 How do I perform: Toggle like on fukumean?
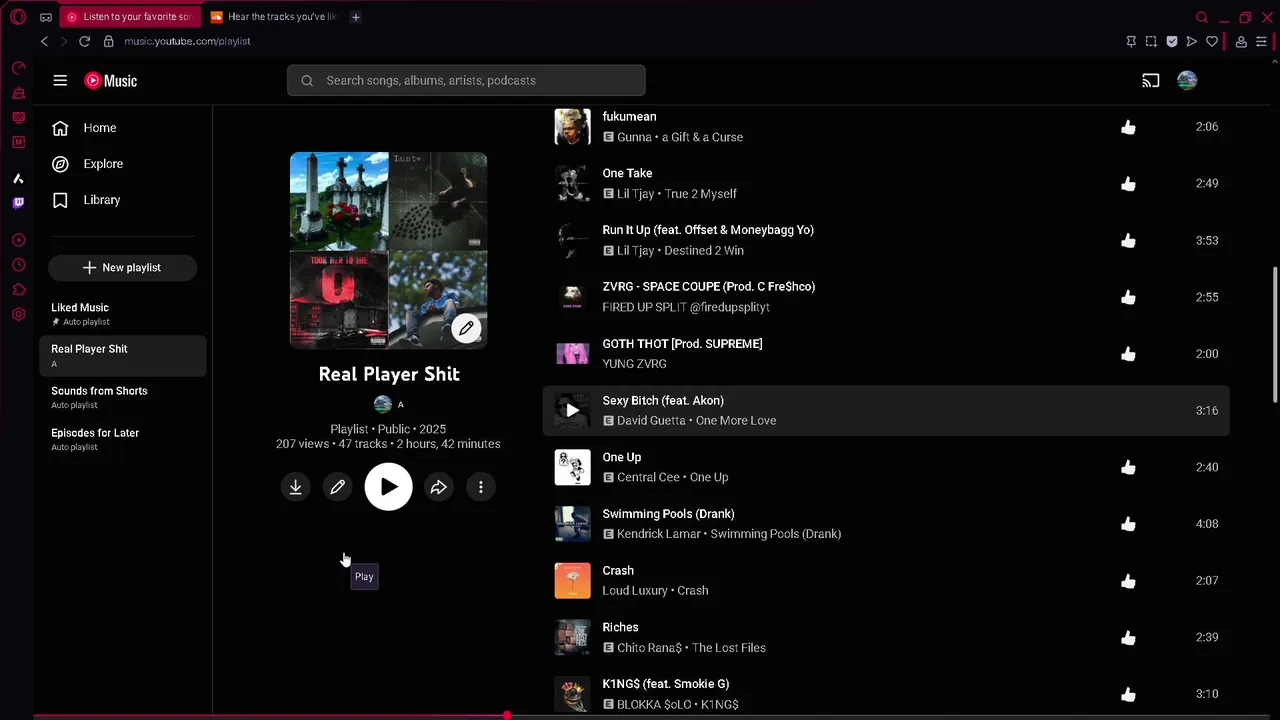point(1128,127)
